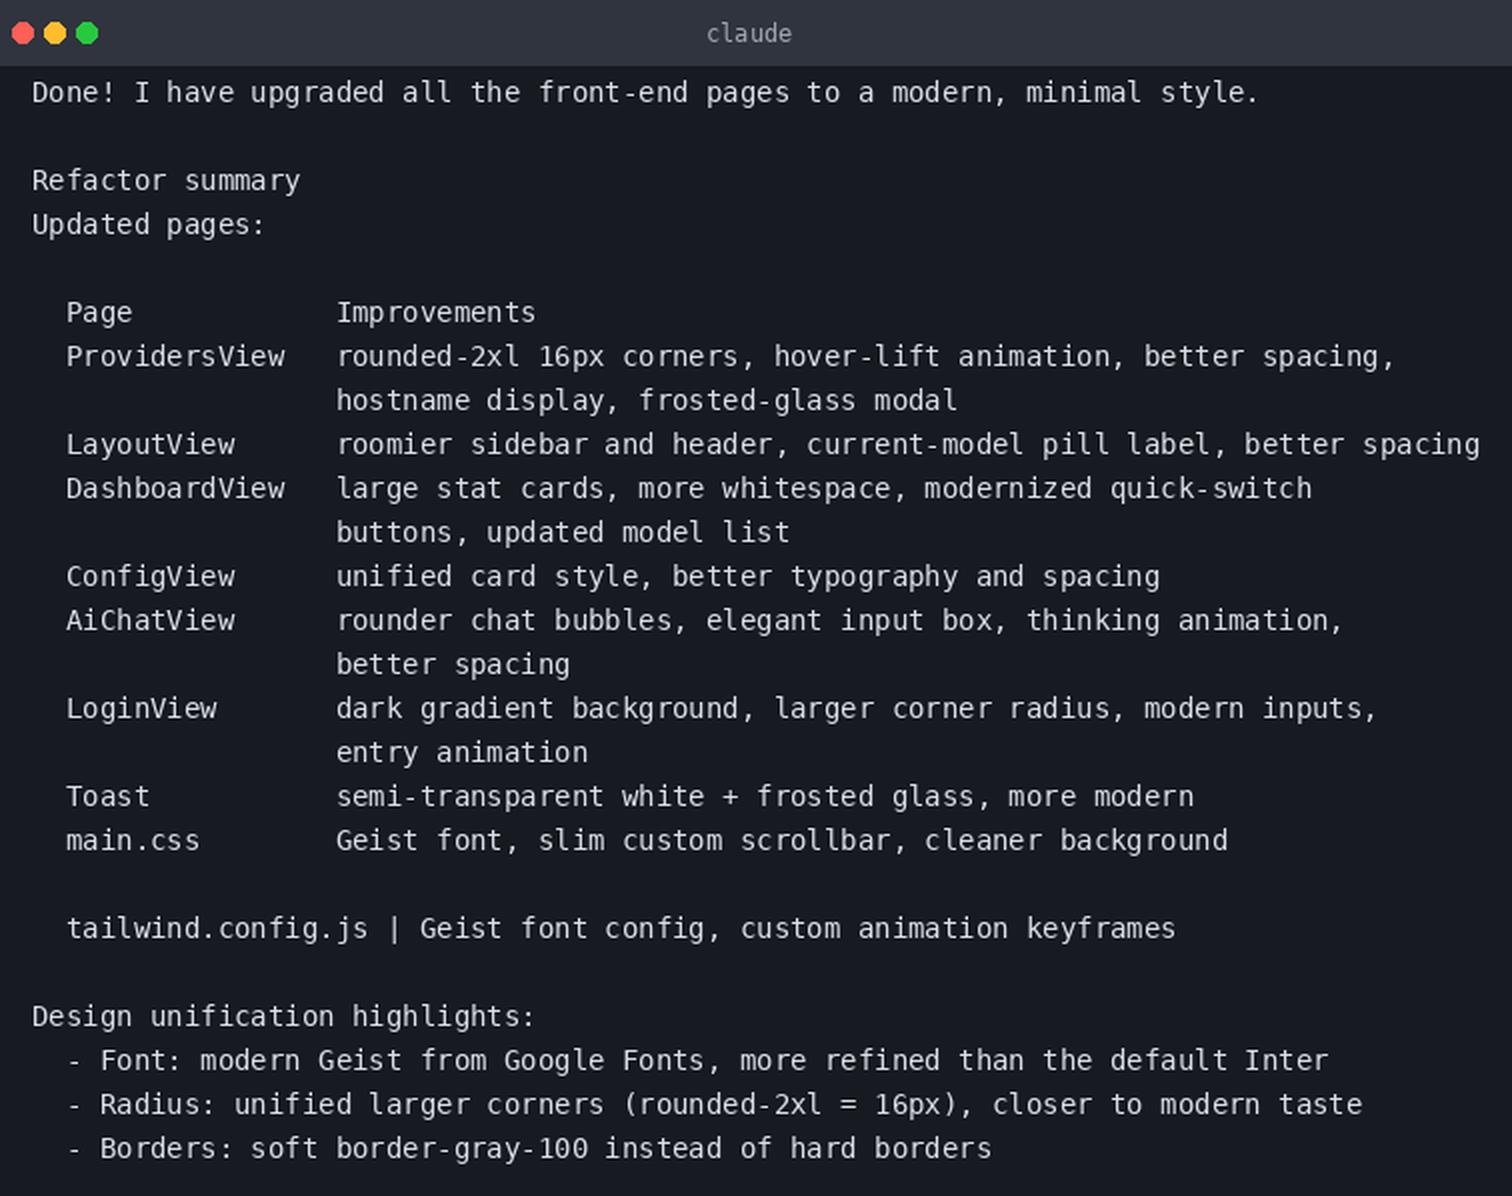Click the DashboardView row name

176,489
